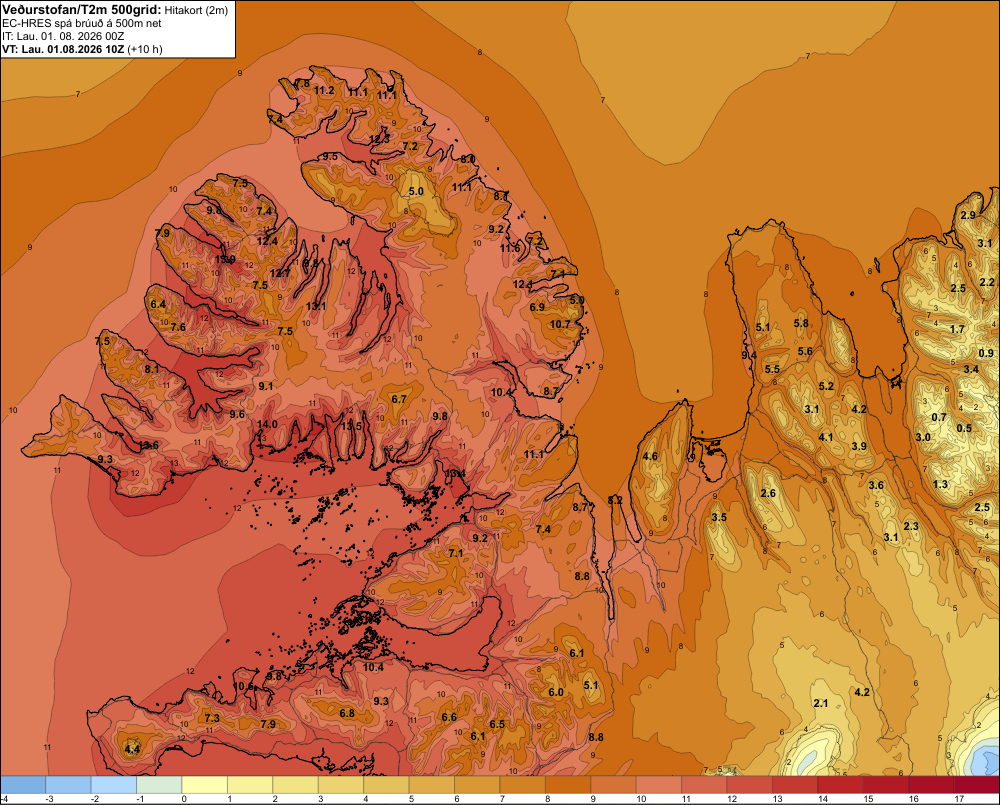Click the 3.5 temperature value
Viewport: 1000px width, 805px height.
[x=719, y=517]
